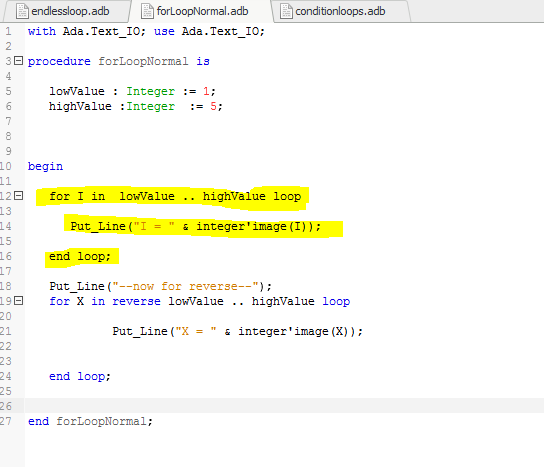Click the empty highlighted line 26
Image resolution: width=544 pixels, height=467 pixels.
coord(284,406)
